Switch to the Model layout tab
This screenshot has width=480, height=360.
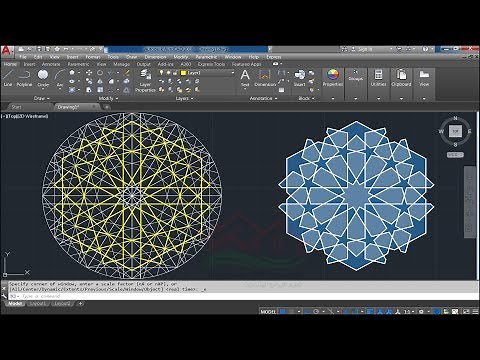point(15,304)
